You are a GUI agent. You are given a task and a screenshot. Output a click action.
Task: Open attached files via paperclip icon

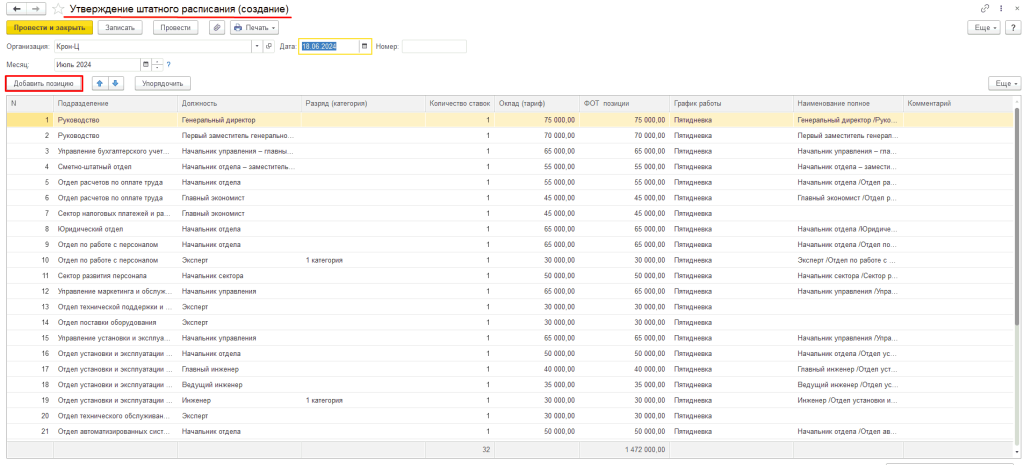coord(216,28)
